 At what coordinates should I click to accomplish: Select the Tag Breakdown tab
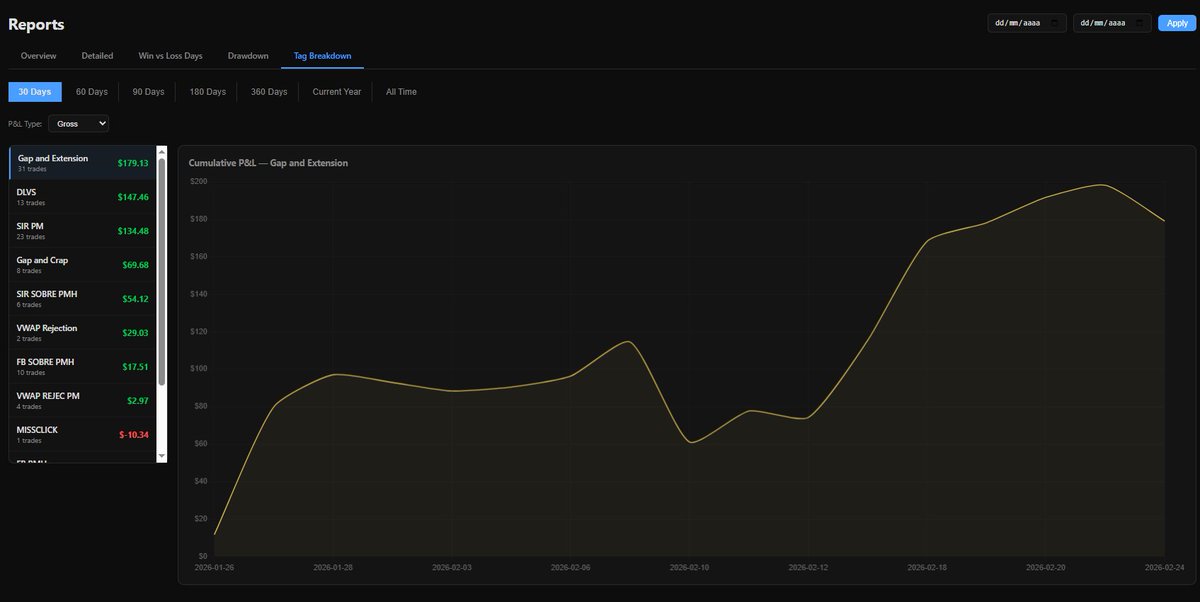coord(322,56)
